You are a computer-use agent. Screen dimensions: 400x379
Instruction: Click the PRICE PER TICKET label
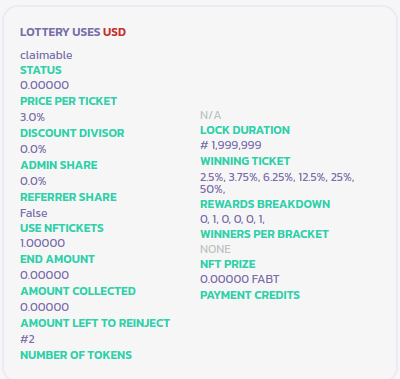point(69,101)
